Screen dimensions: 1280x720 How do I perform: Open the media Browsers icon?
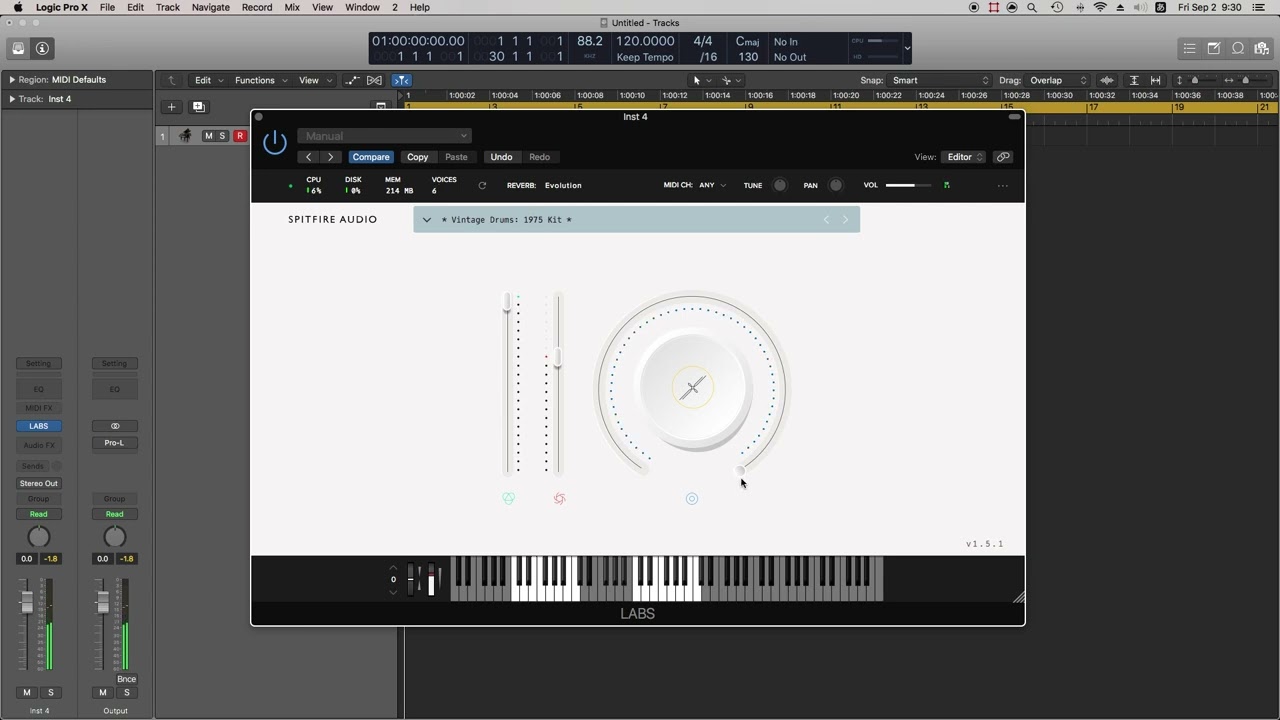[1262, 48]
